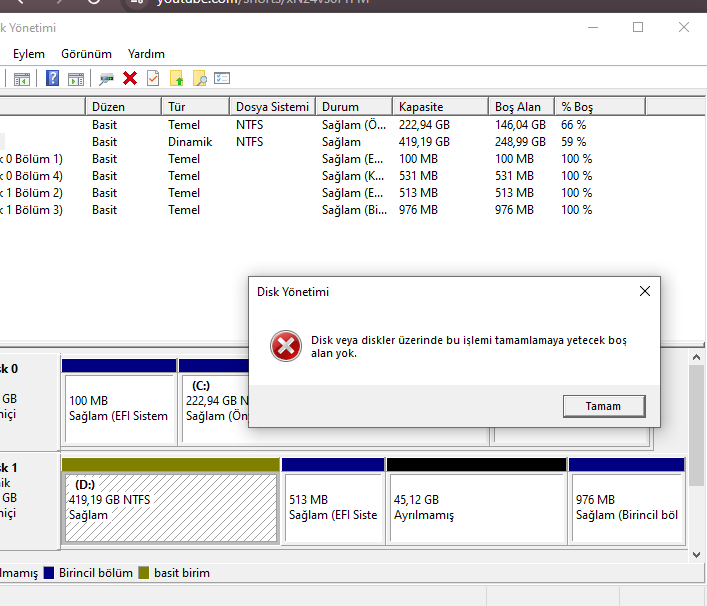Maximize the Disk Yönetimi window
The width and height of the screenshot is (707, 606).
pyautogui.click(x=638, y=28)
